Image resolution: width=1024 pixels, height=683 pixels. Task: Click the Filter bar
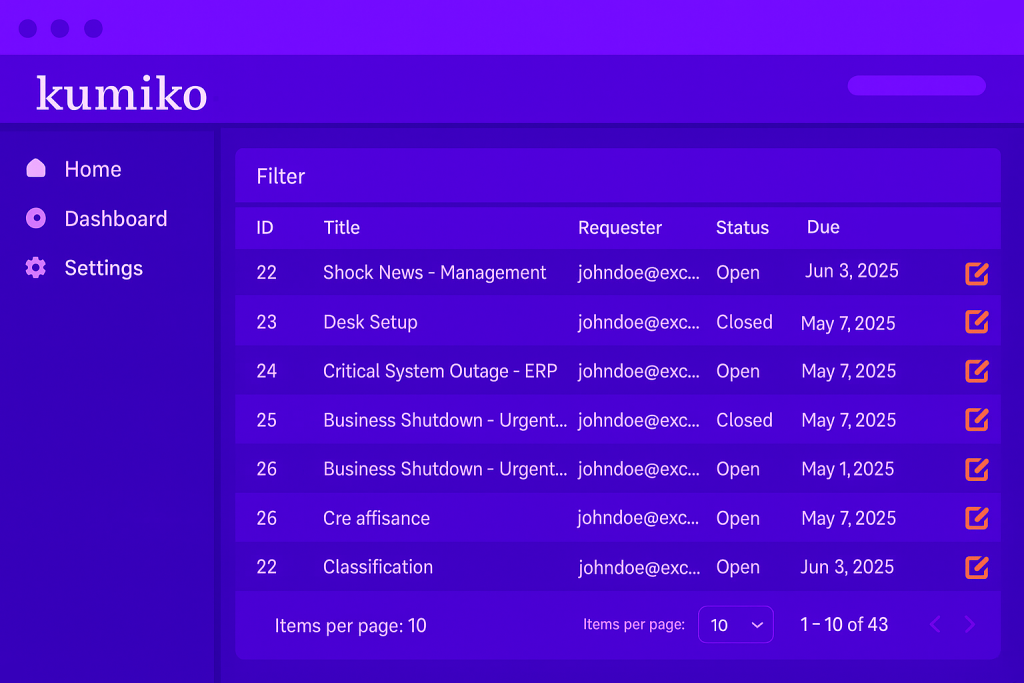point(617,176)
